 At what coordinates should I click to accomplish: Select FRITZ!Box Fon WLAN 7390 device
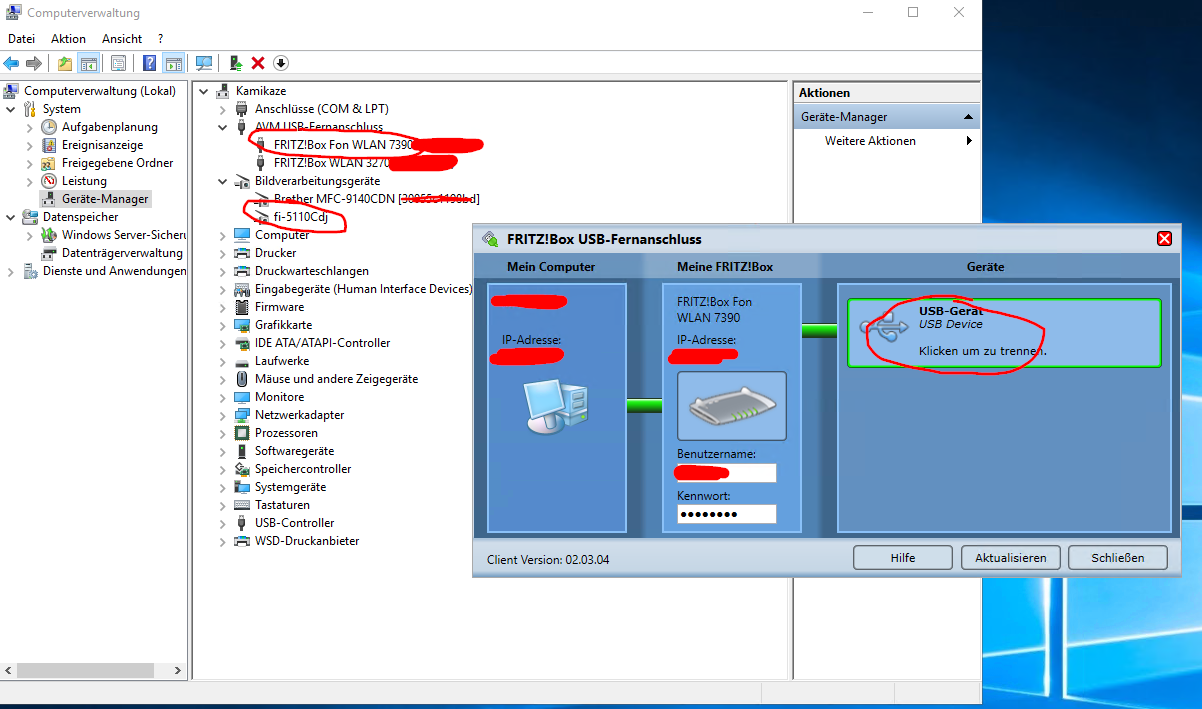[343, 145]
